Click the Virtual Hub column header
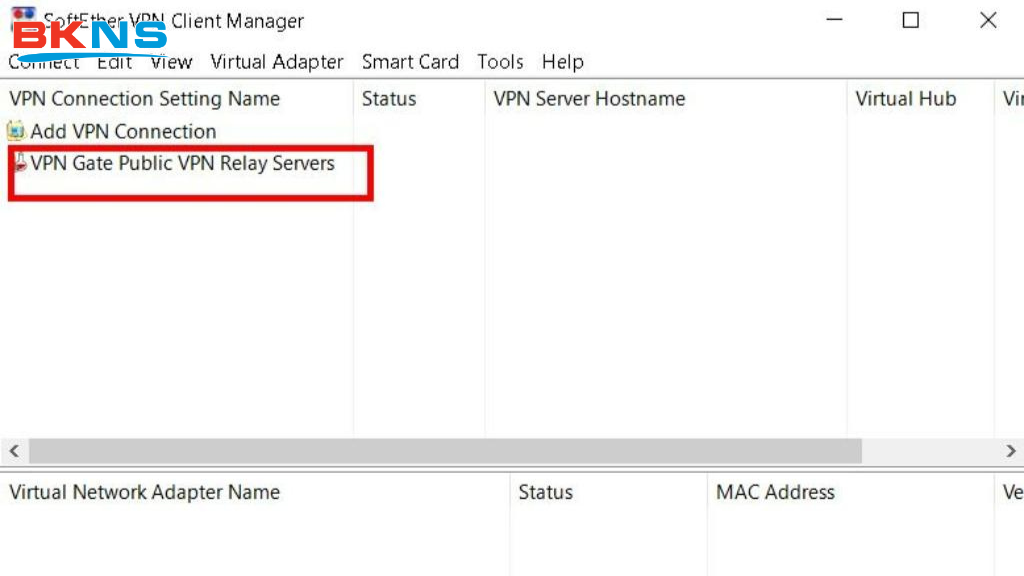1024x576 pixels. 905,99
